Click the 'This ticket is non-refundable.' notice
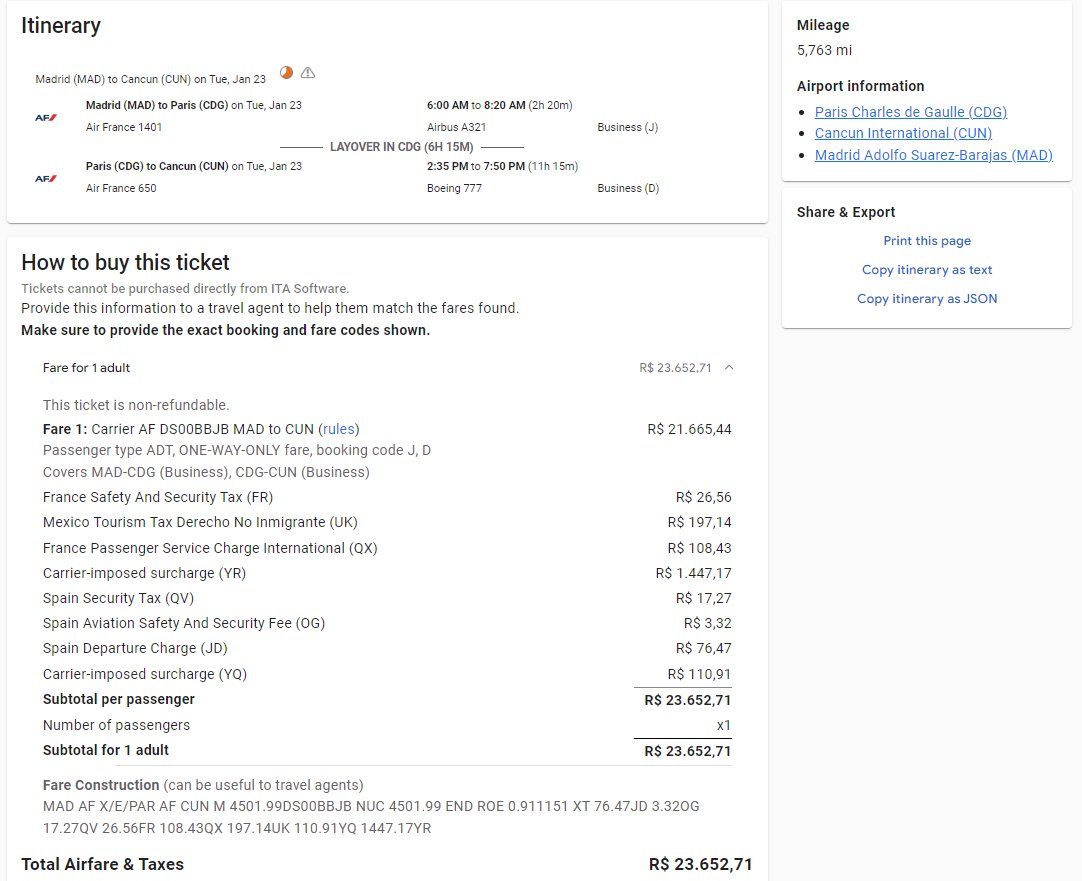Viewport: 1082px width, 881px height. (x=136, y=405)
